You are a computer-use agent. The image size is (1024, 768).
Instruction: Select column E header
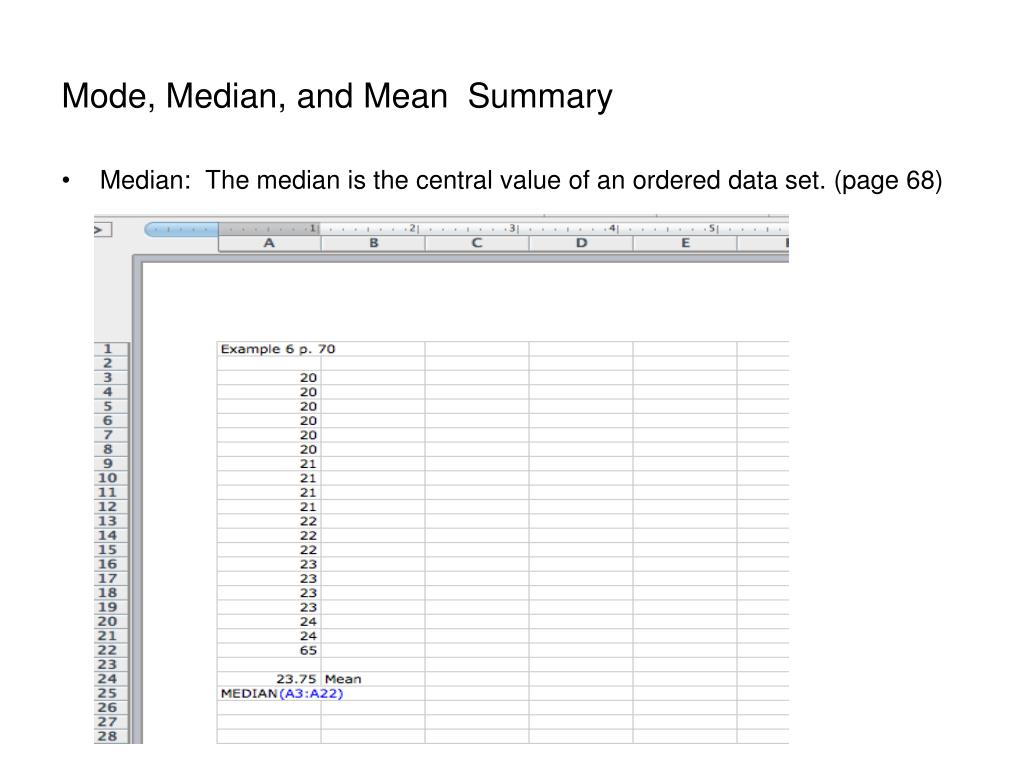[x=684, y=243]
